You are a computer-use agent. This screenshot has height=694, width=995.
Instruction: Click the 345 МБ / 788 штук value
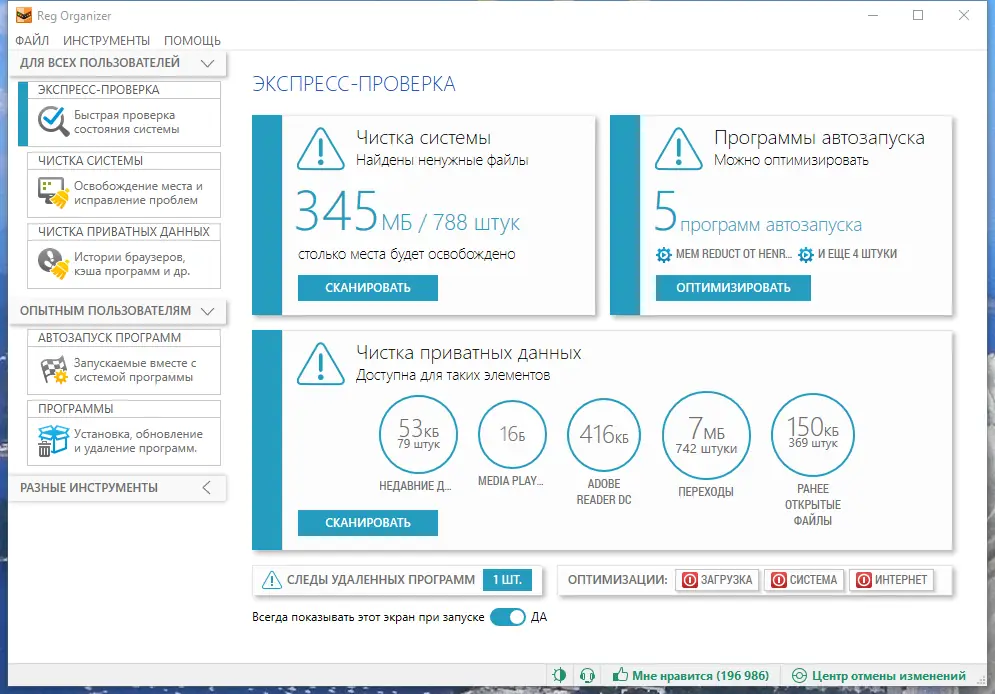[408, 212]
